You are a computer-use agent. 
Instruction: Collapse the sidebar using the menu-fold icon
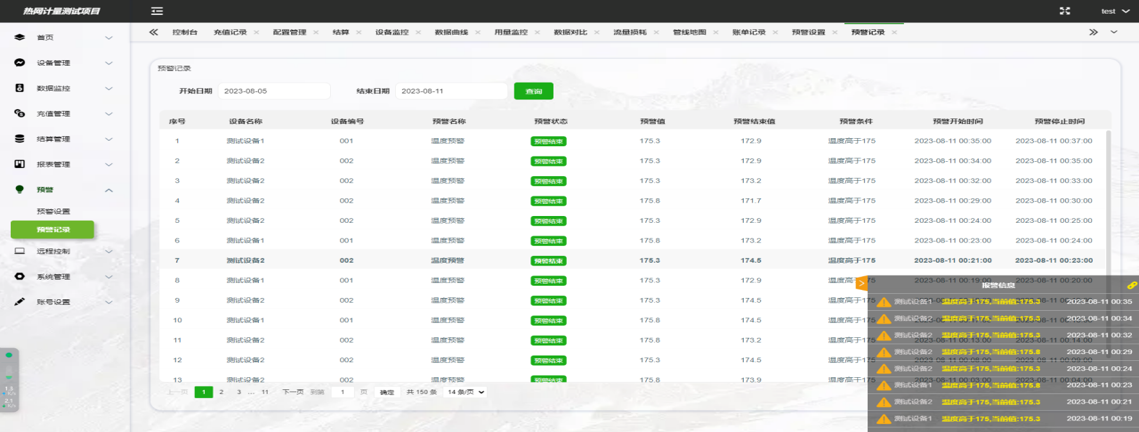pyautogui.click(x=157, y=11)
